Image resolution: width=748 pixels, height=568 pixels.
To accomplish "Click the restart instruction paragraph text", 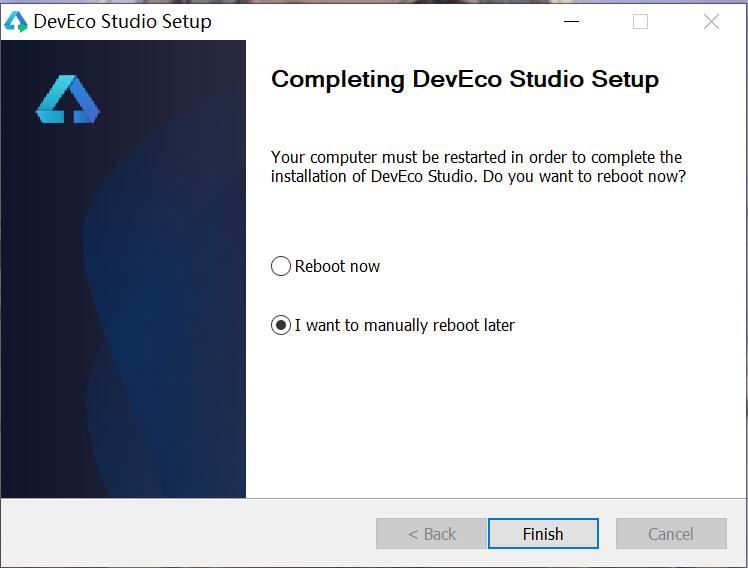I will click(477, 167).
